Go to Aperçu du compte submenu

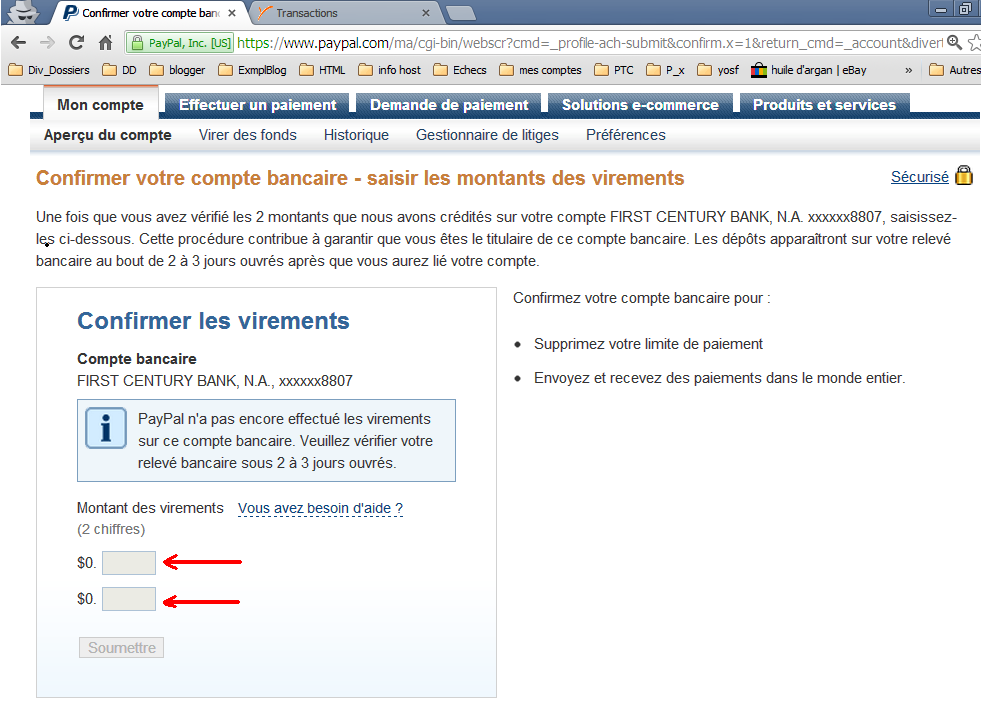108,135
